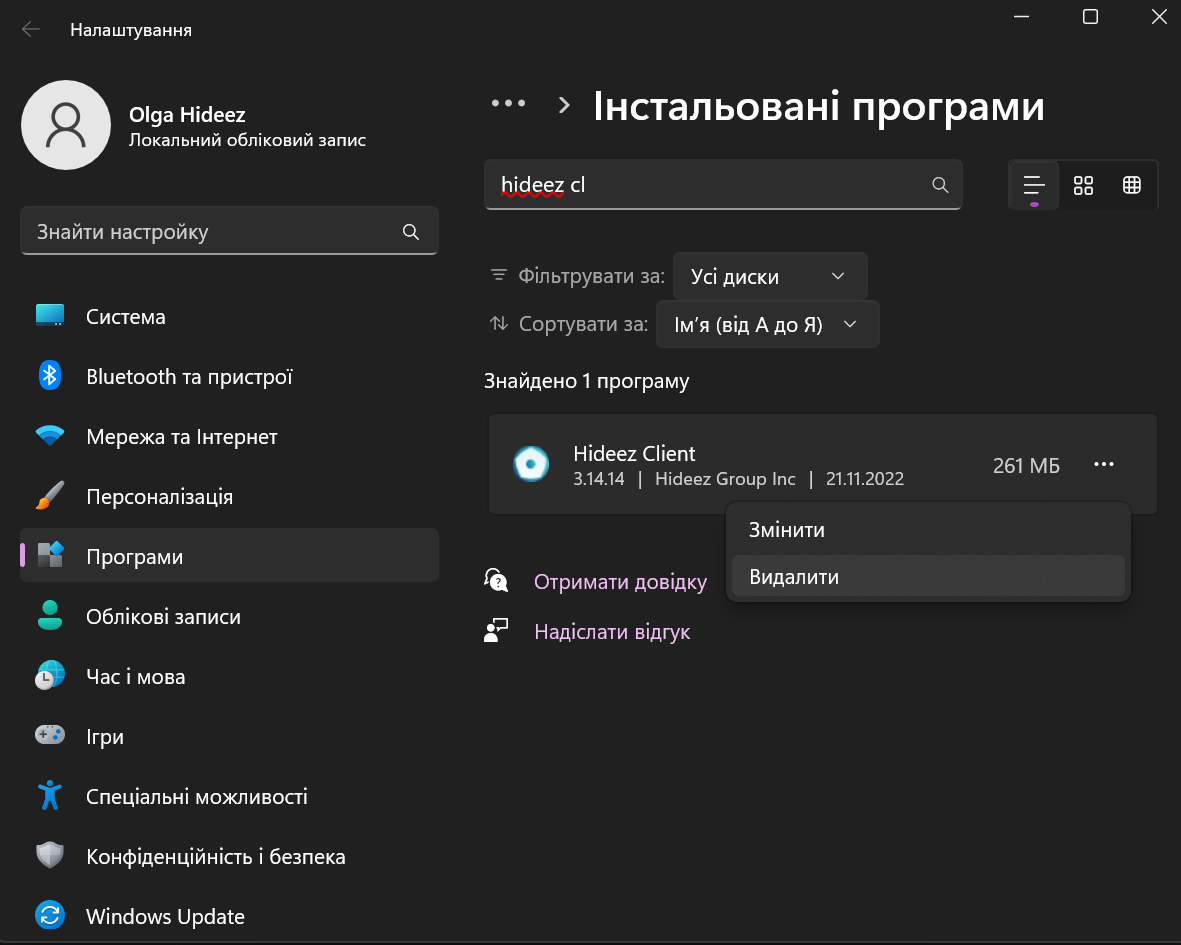Click the Accounts (Облікові записи) person icon

(x=50, y=615)
